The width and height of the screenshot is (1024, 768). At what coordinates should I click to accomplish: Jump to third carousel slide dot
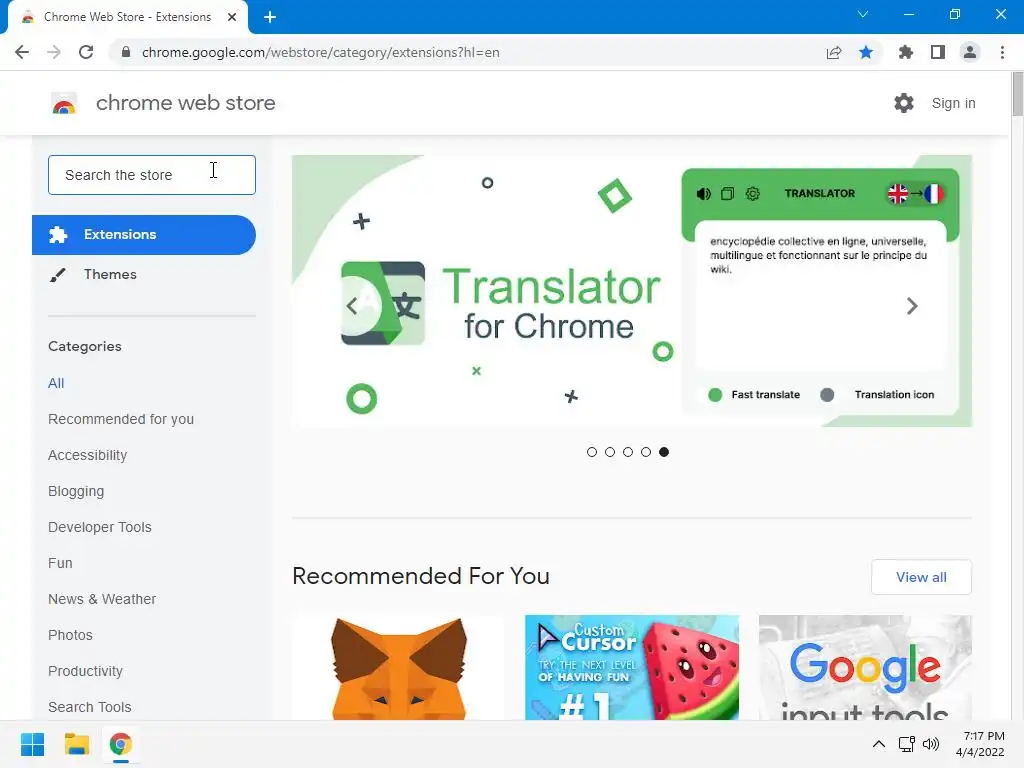click(628, 452)
